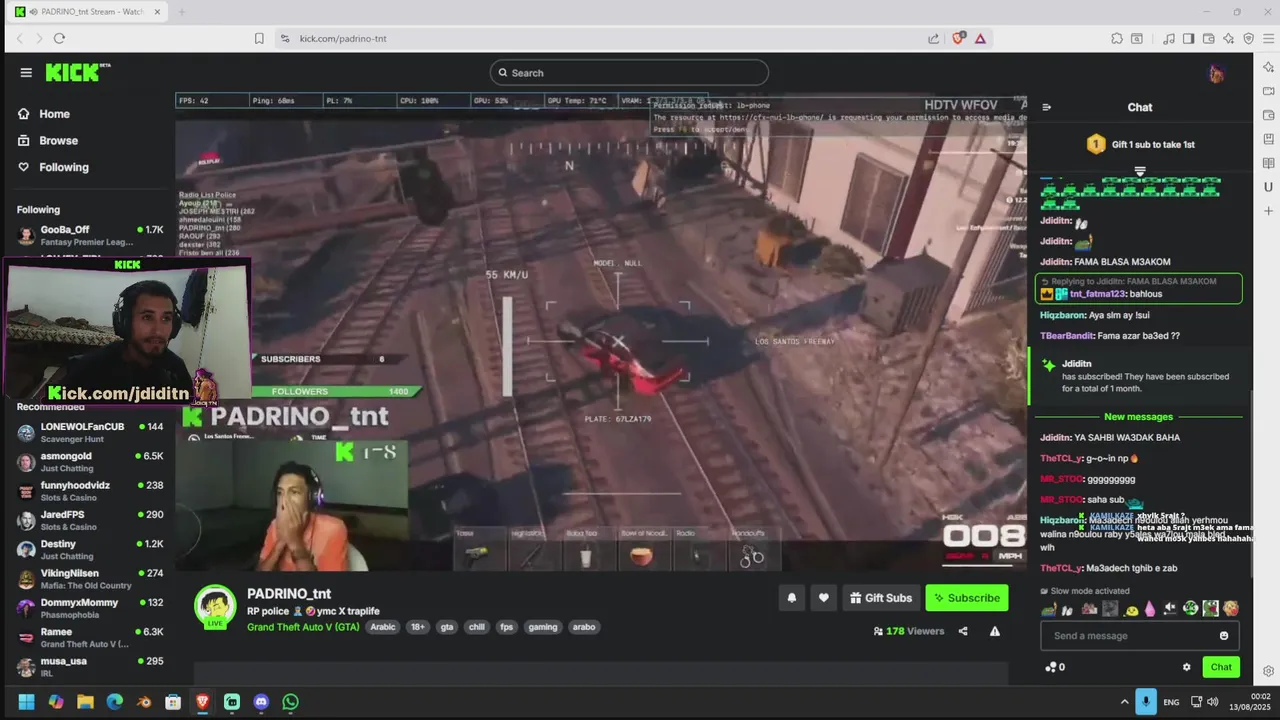Click the Brave Rewards triangle icon
The width and height of the screenshot is (1280, 720).
980,38
